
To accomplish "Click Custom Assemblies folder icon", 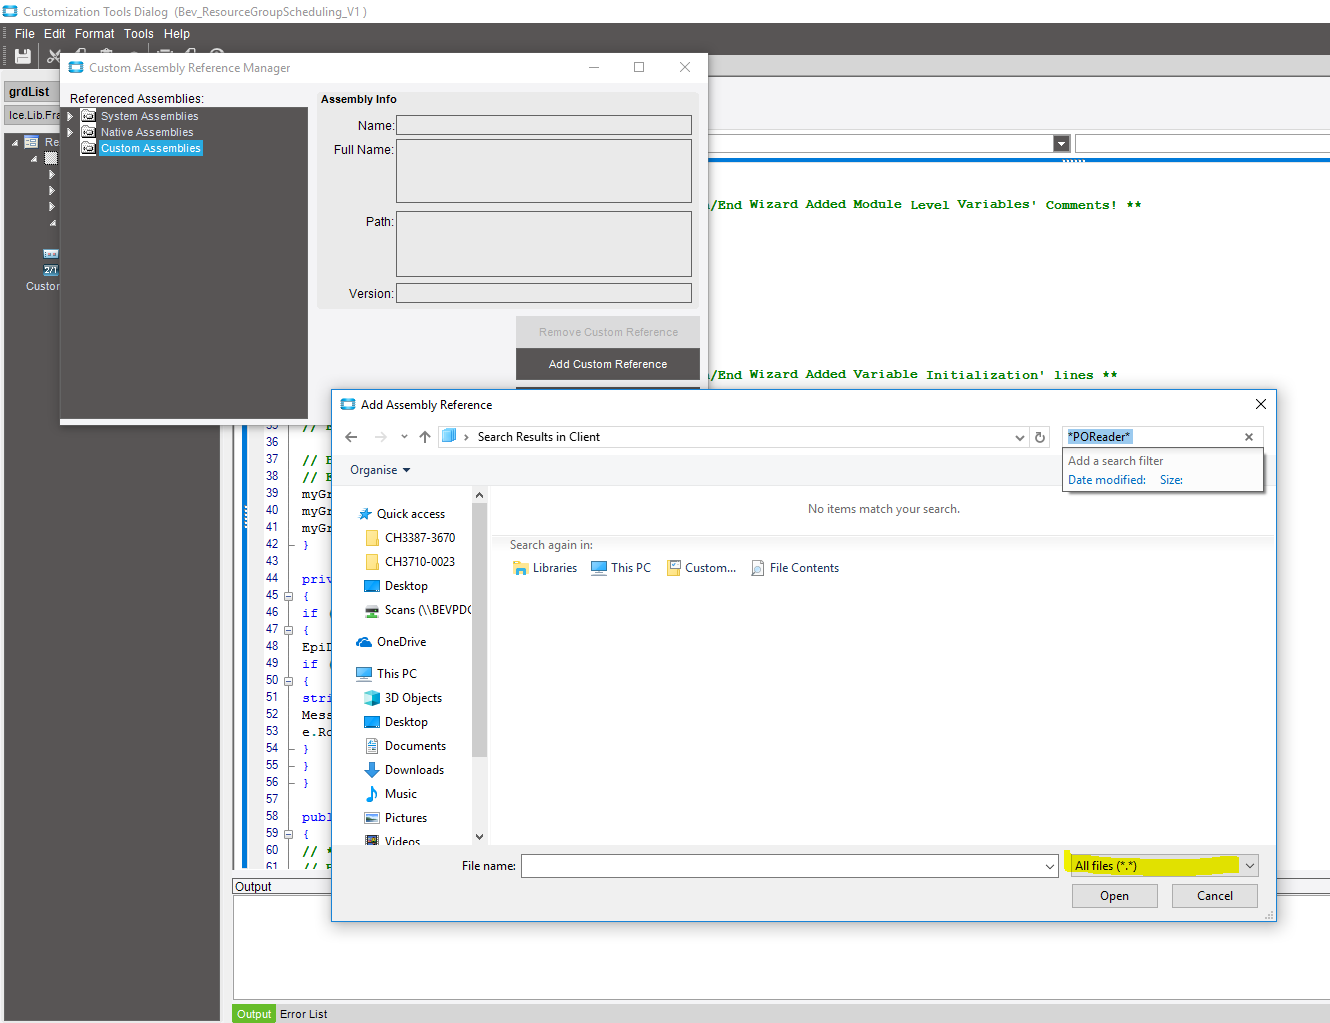I will click(89, 148).
